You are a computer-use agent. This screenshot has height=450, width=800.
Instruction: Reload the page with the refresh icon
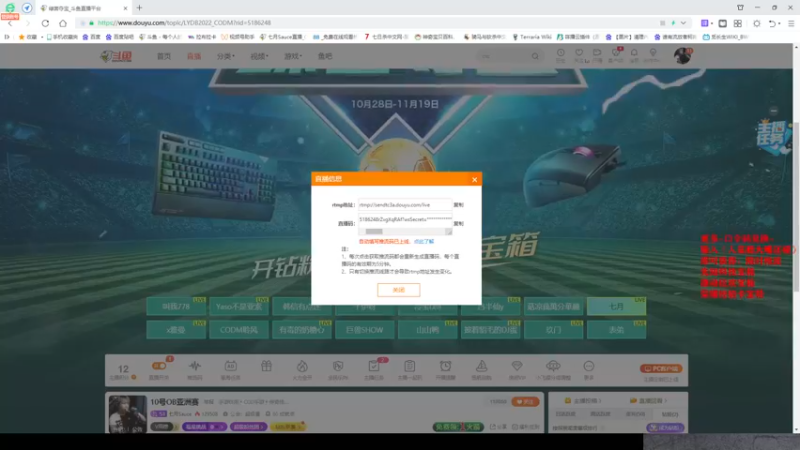[x=45, y=23]
